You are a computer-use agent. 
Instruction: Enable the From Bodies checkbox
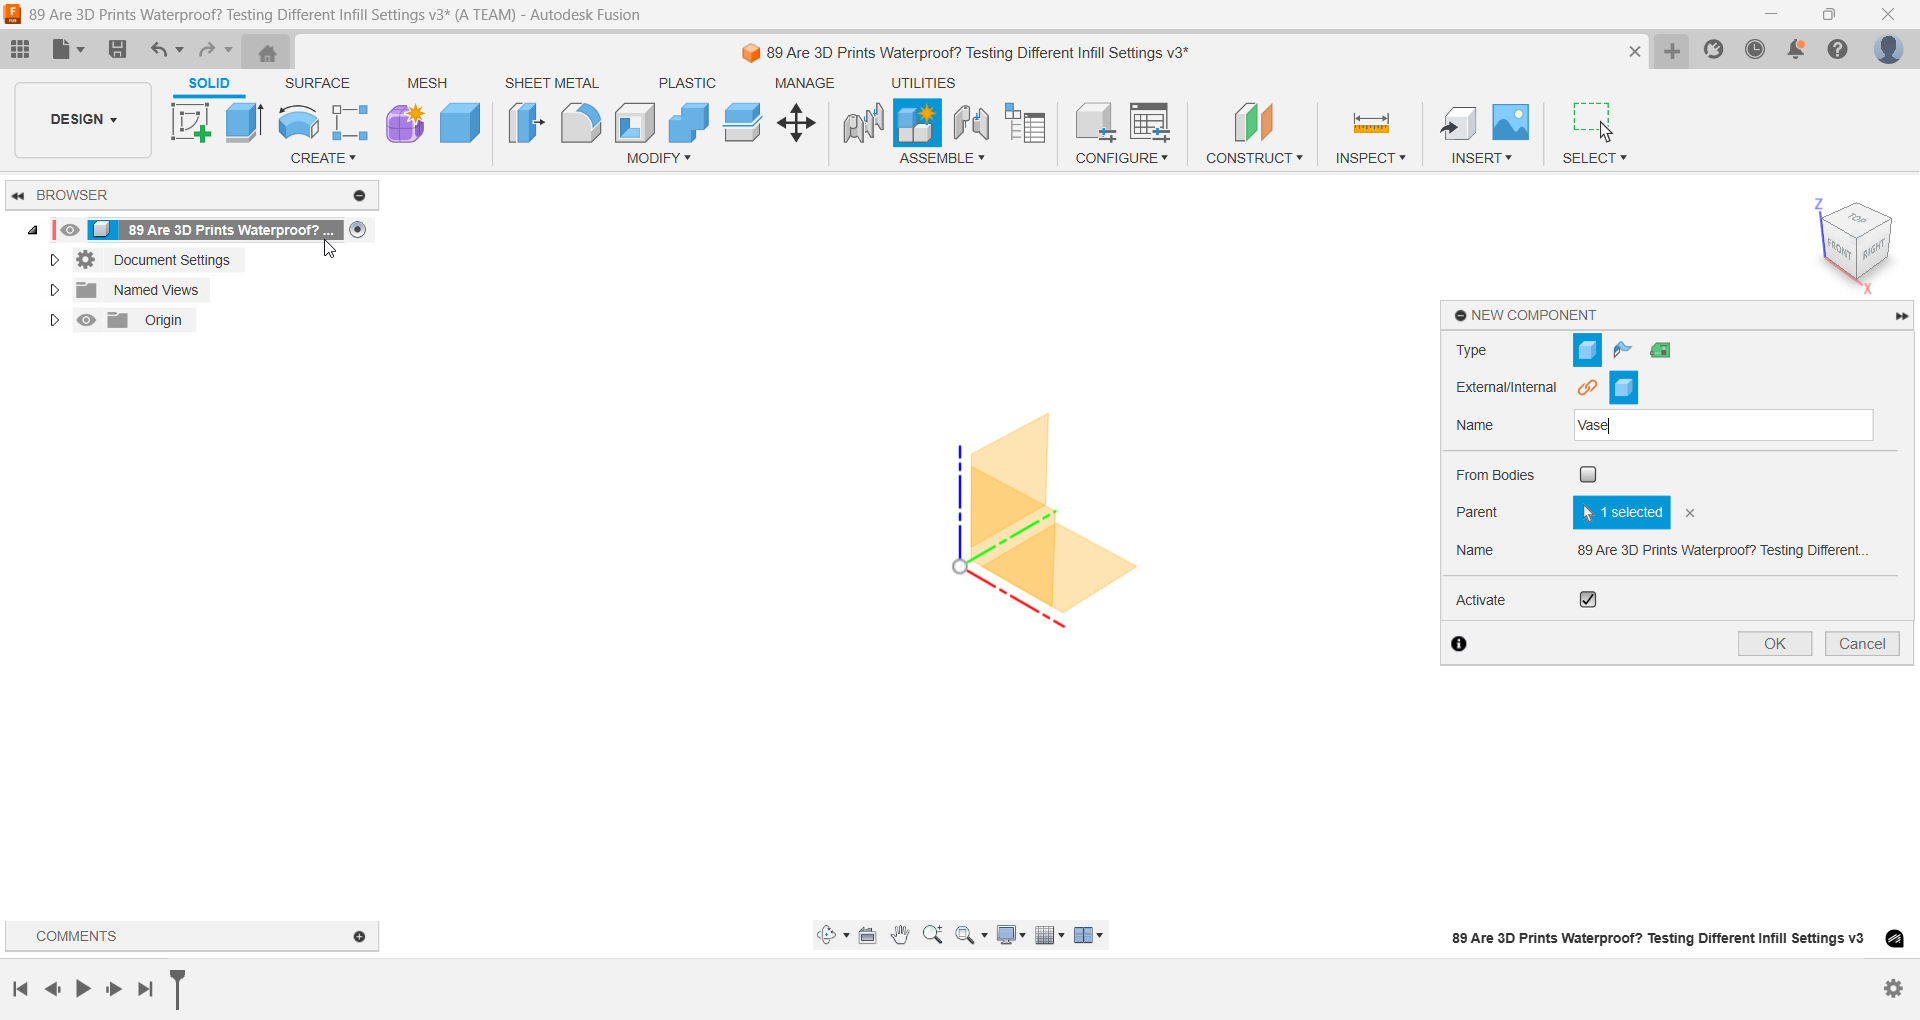1588,474
